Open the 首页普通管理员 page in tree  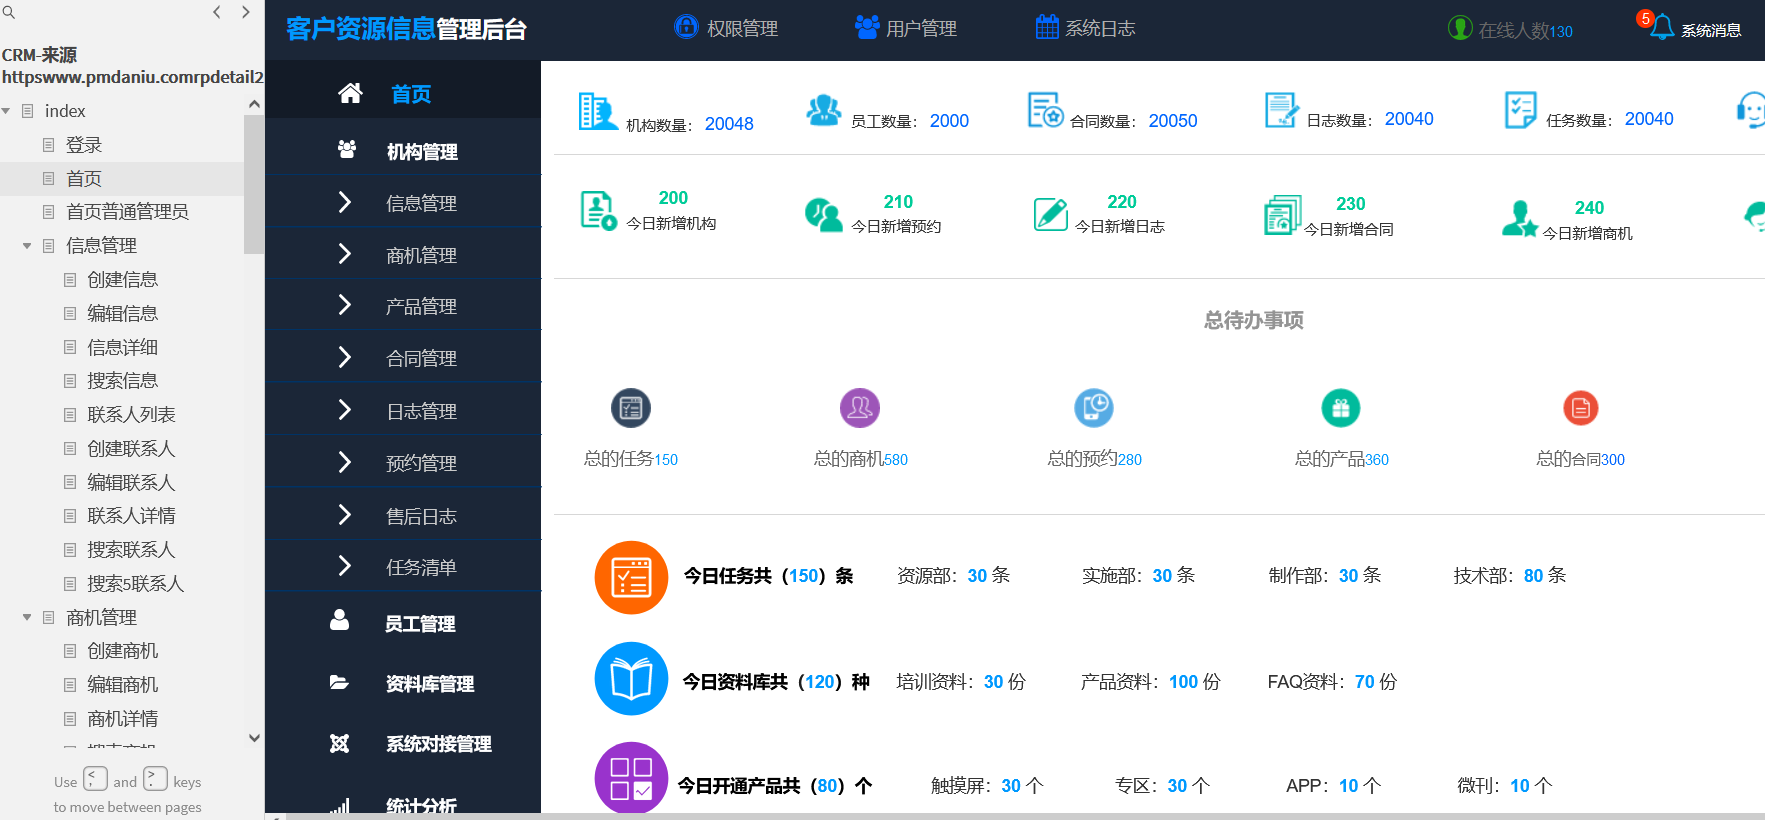(127, 211)
